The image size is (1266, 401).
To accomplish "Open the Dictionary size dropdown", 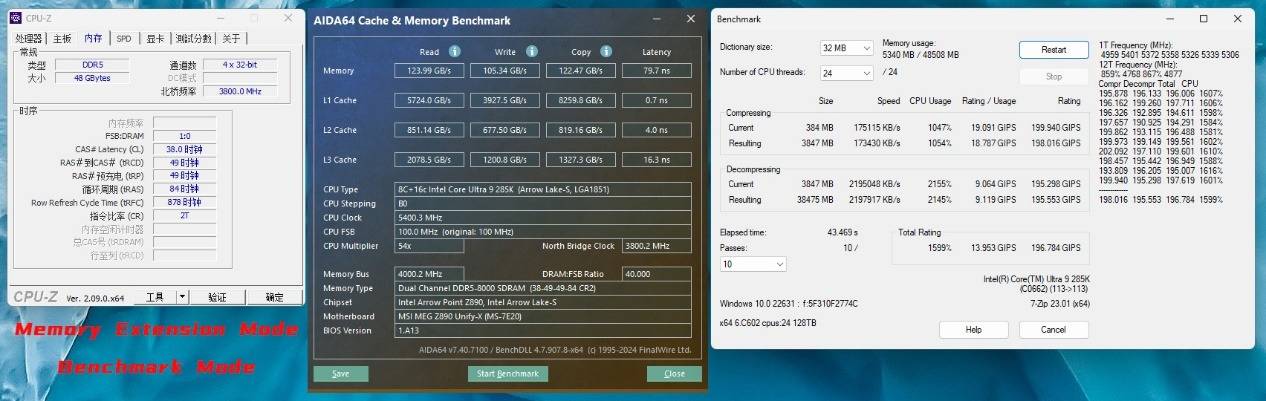I will coord(846,48).
